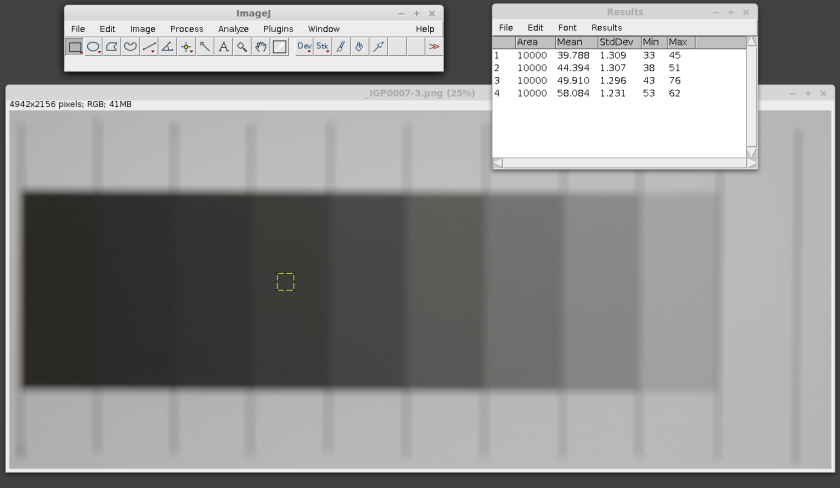Open the Analyze menu
840x488 pixels.
(x=233, y=29)
